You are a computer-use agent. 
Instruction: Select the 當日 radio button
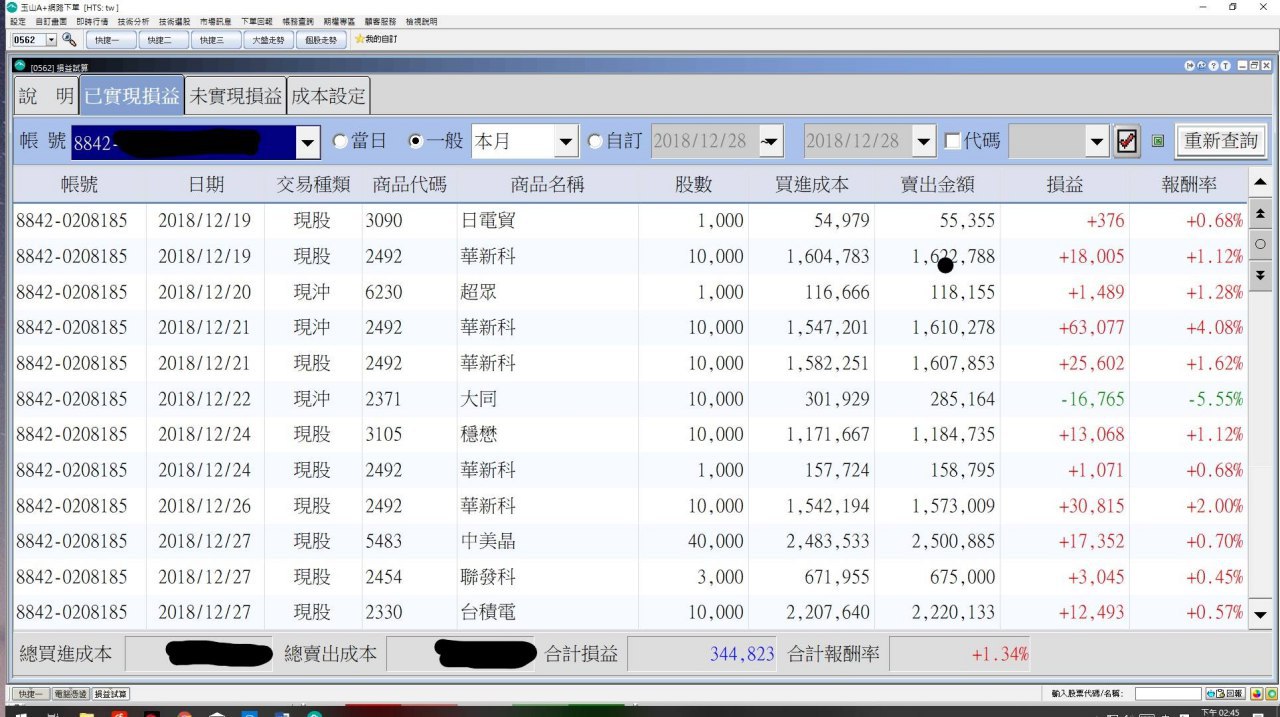pyautogui.click(x=340, y=141)
